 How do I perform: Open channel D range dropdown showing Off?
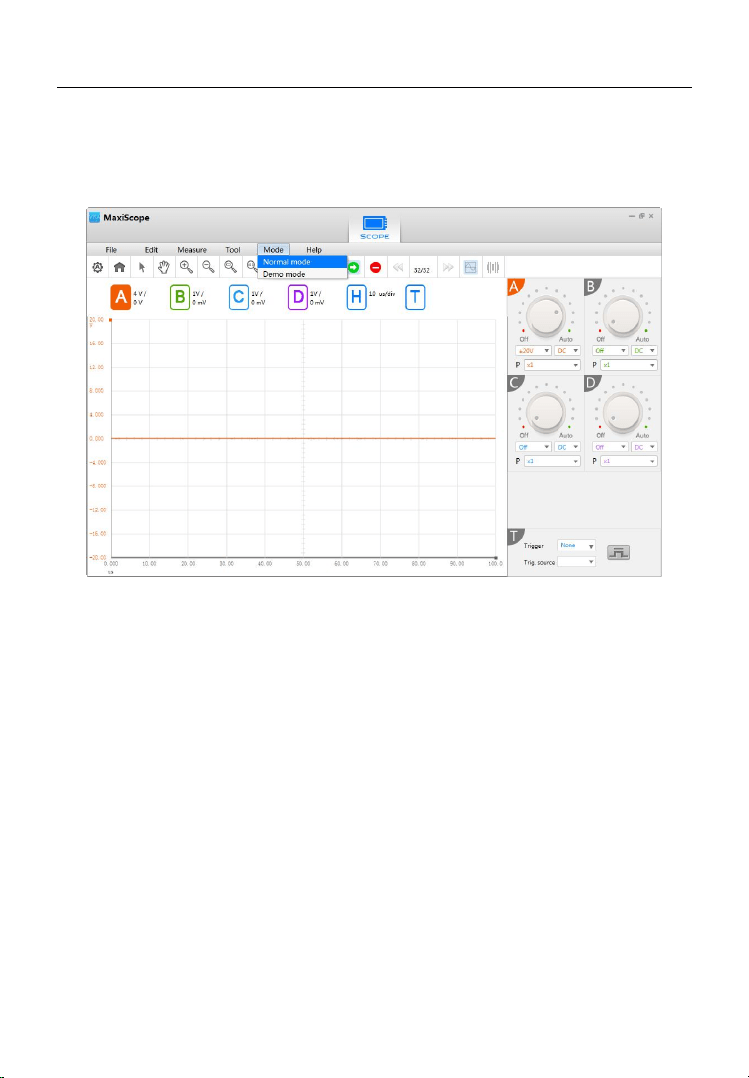[x=610, y=447]
